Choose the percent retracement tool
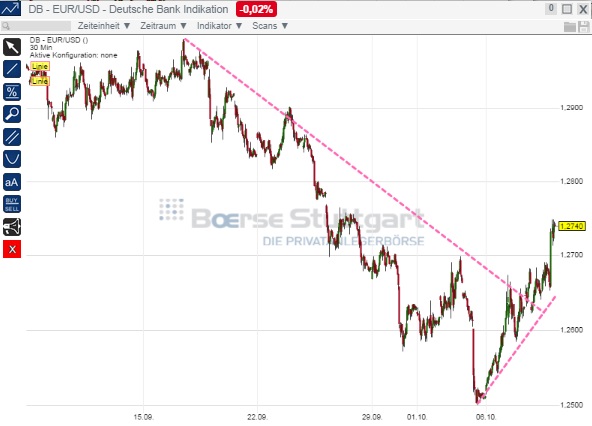 12,92
